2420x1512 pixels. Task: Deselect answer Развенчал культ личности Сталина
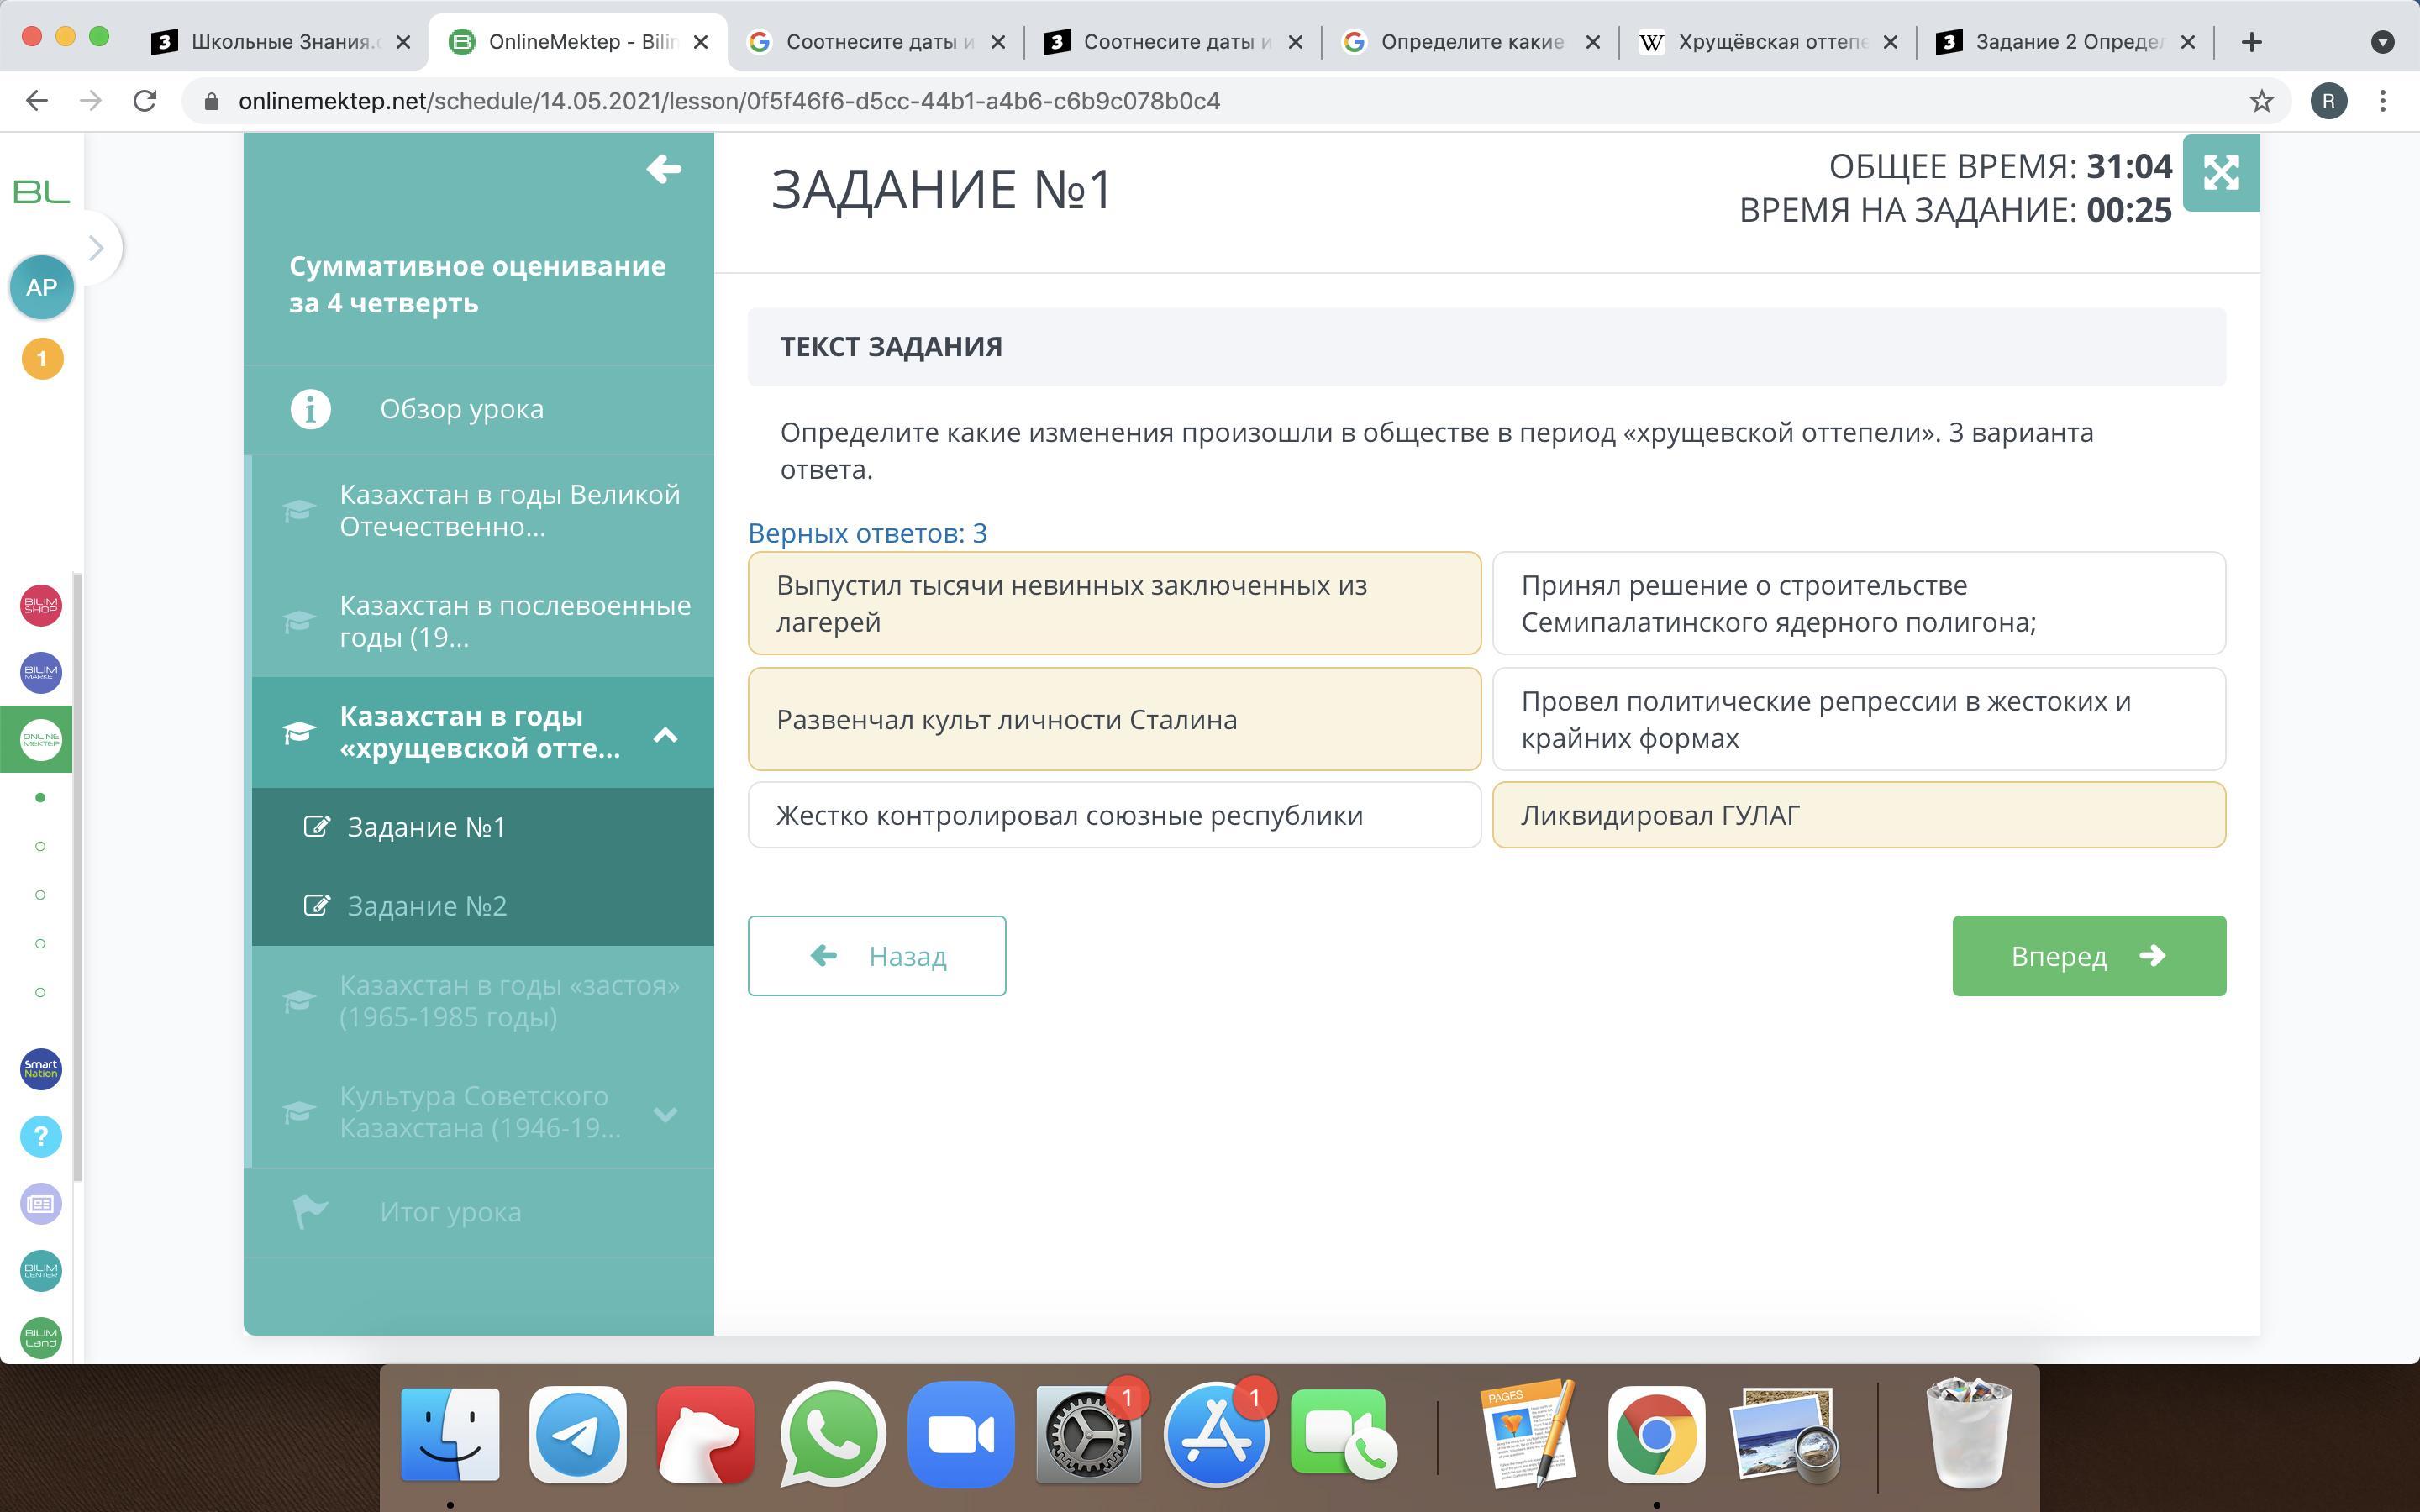coord(1113,719)
